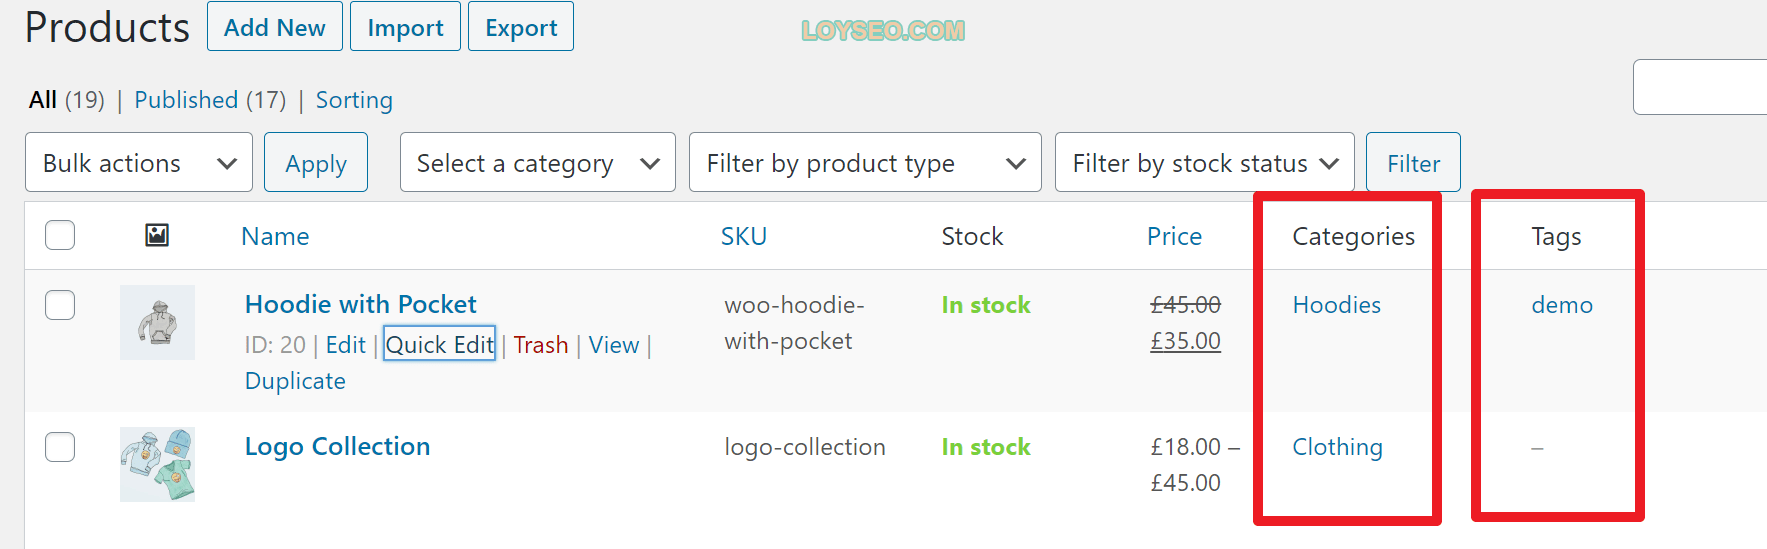Click the Import button
This screenshot has height=549, width=1767.
click(x=405, y=27)
